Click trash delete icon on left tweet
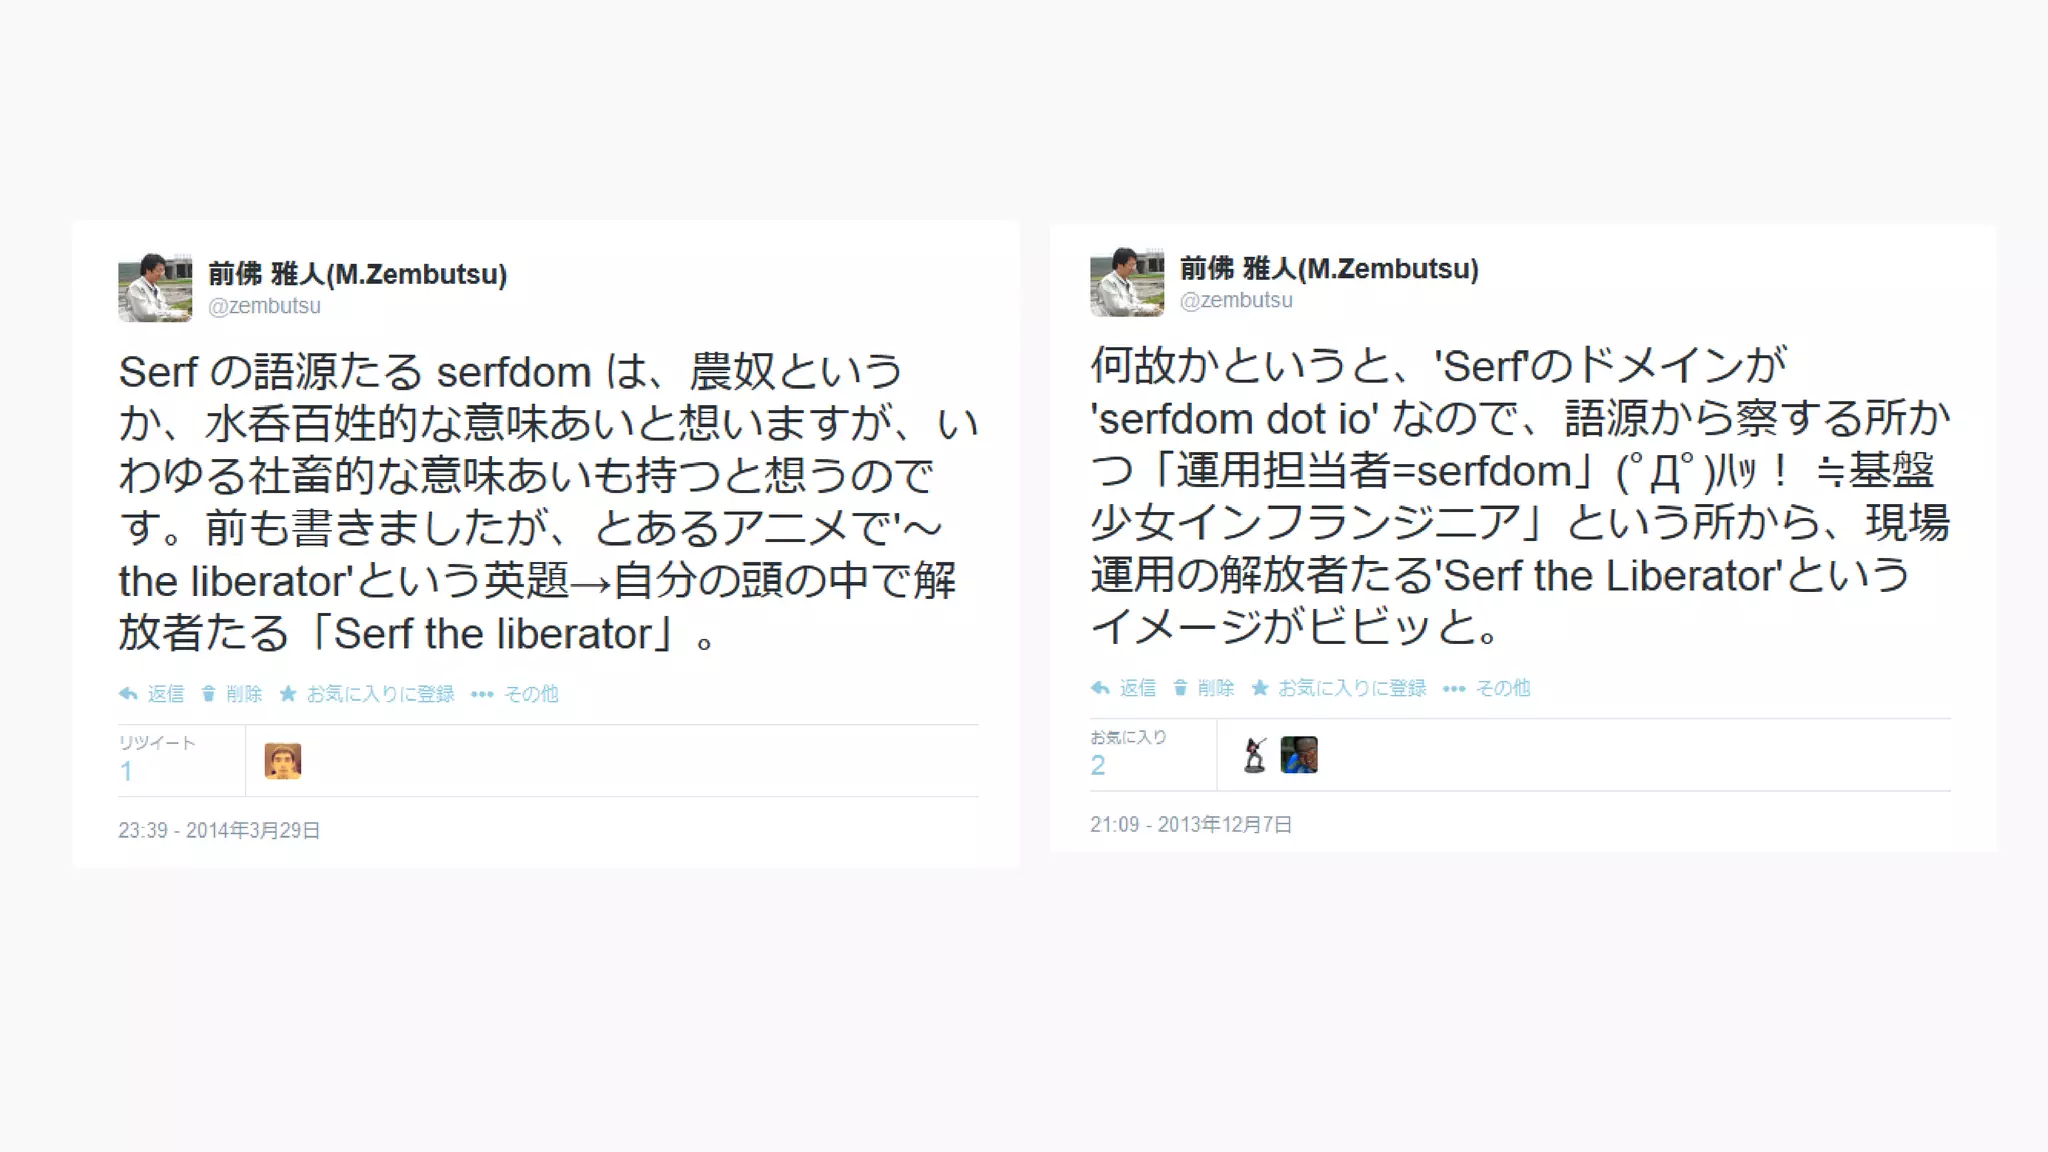Screen dimensions: 2048x1152 pyautogui.click(x=208, y=694)
